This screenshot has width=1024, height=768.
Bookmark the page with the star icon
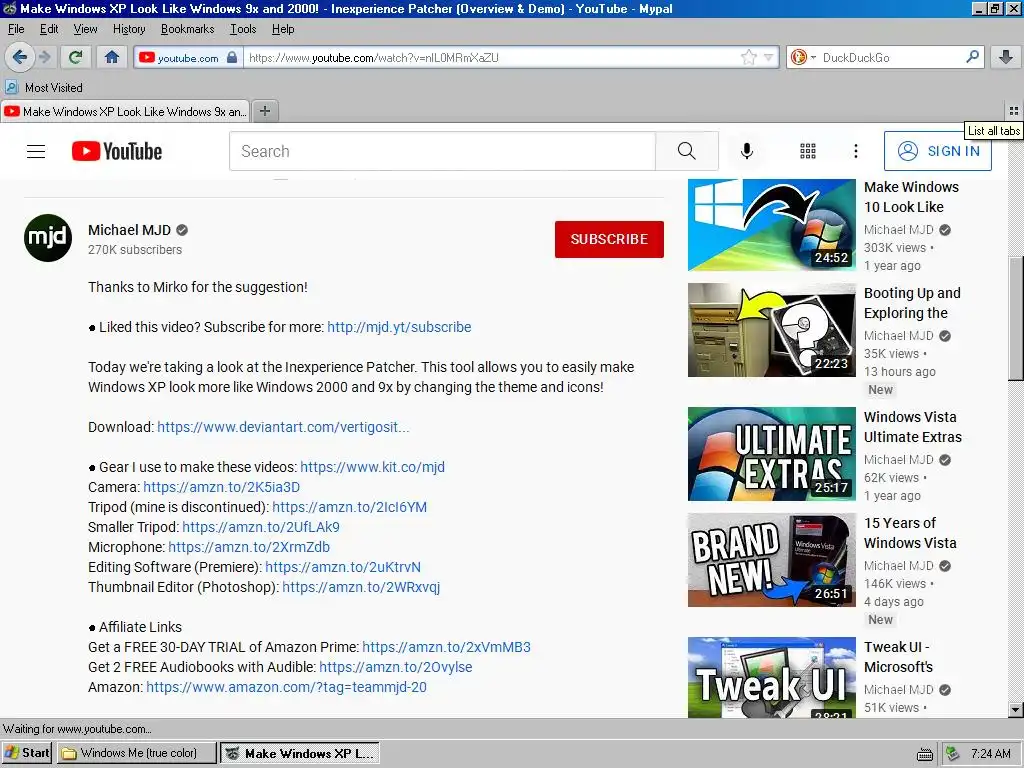pyautogui.click(x=748, y=57)
